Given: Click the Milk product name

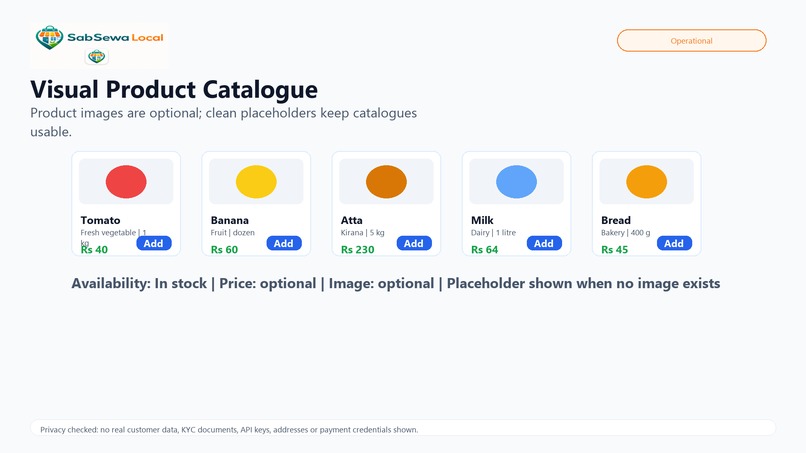Looking at the screenshot, I should click(x=482, y=220).
